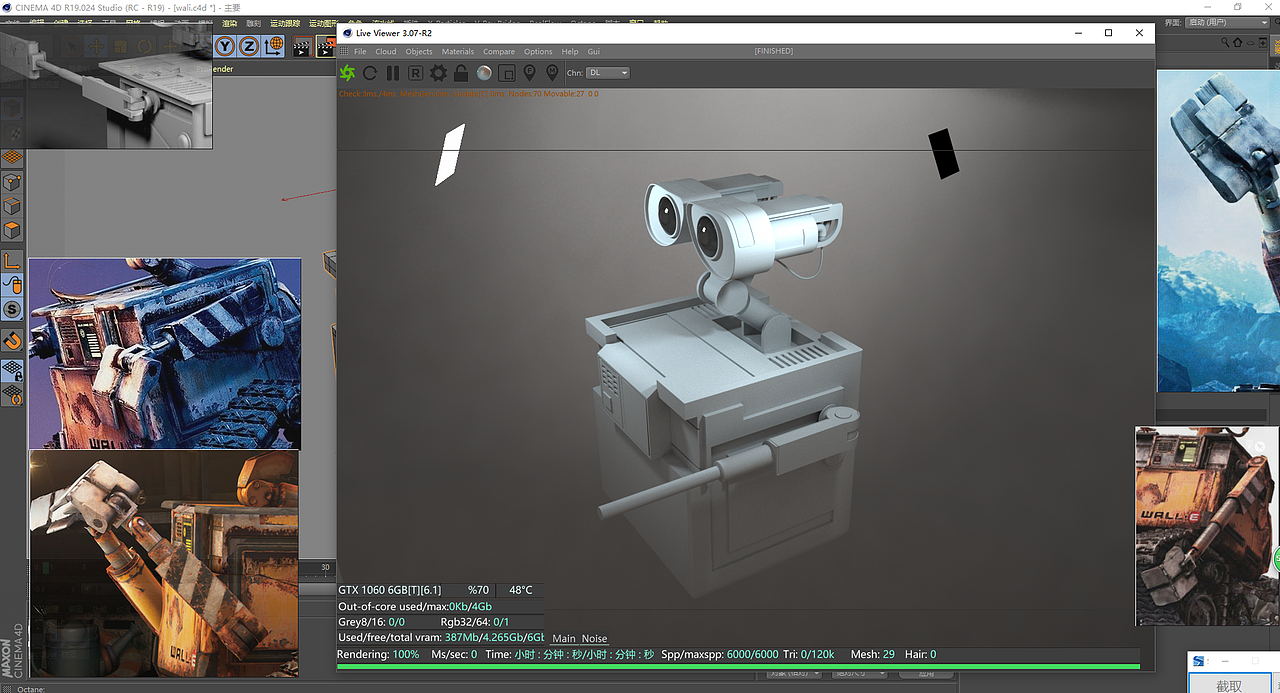Open Live Viewer Compare menu
The height and width of the screenshot is (693, 1280).
coord(499,51)
